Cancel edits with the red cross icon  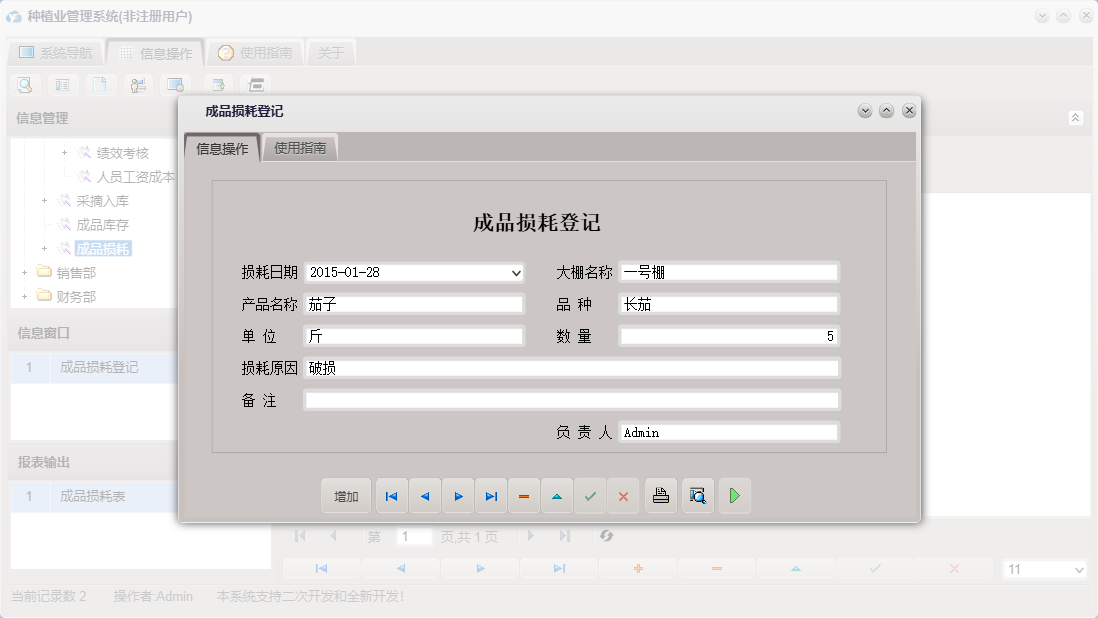pos(623,495)
